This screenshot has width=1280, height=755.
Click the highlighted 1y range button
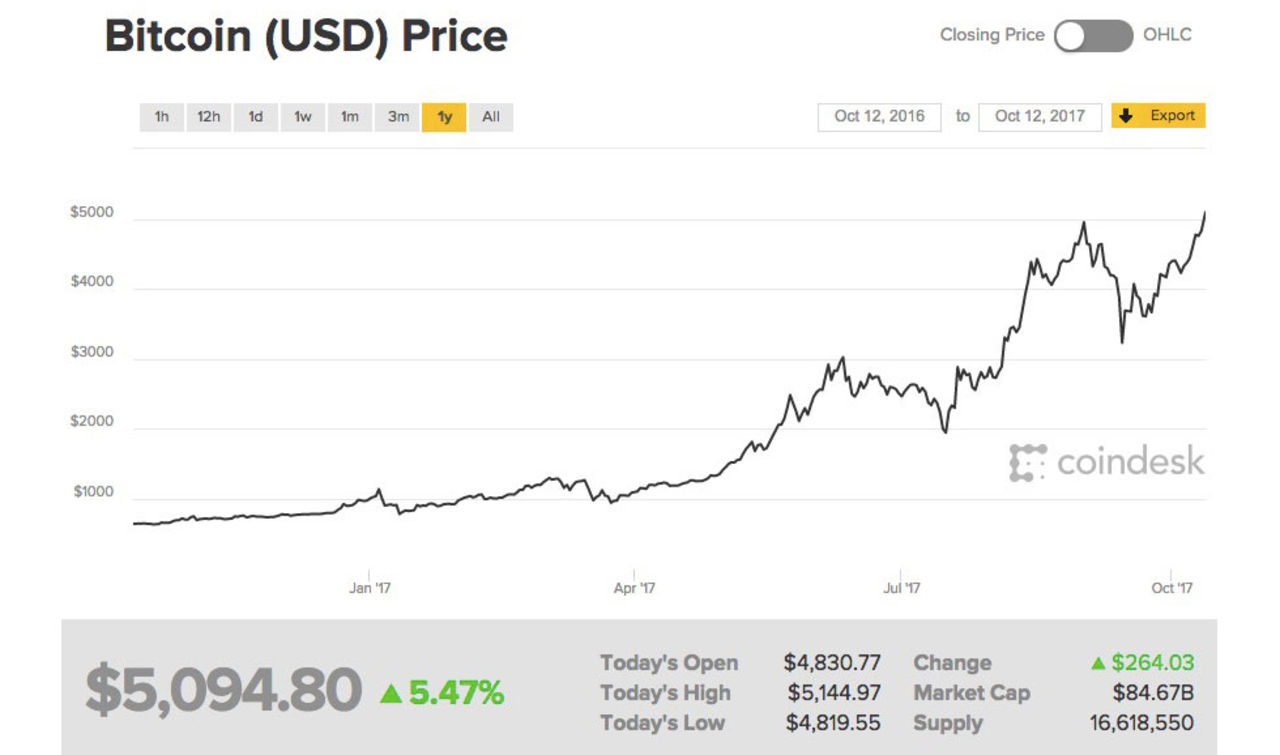[443, 117]
